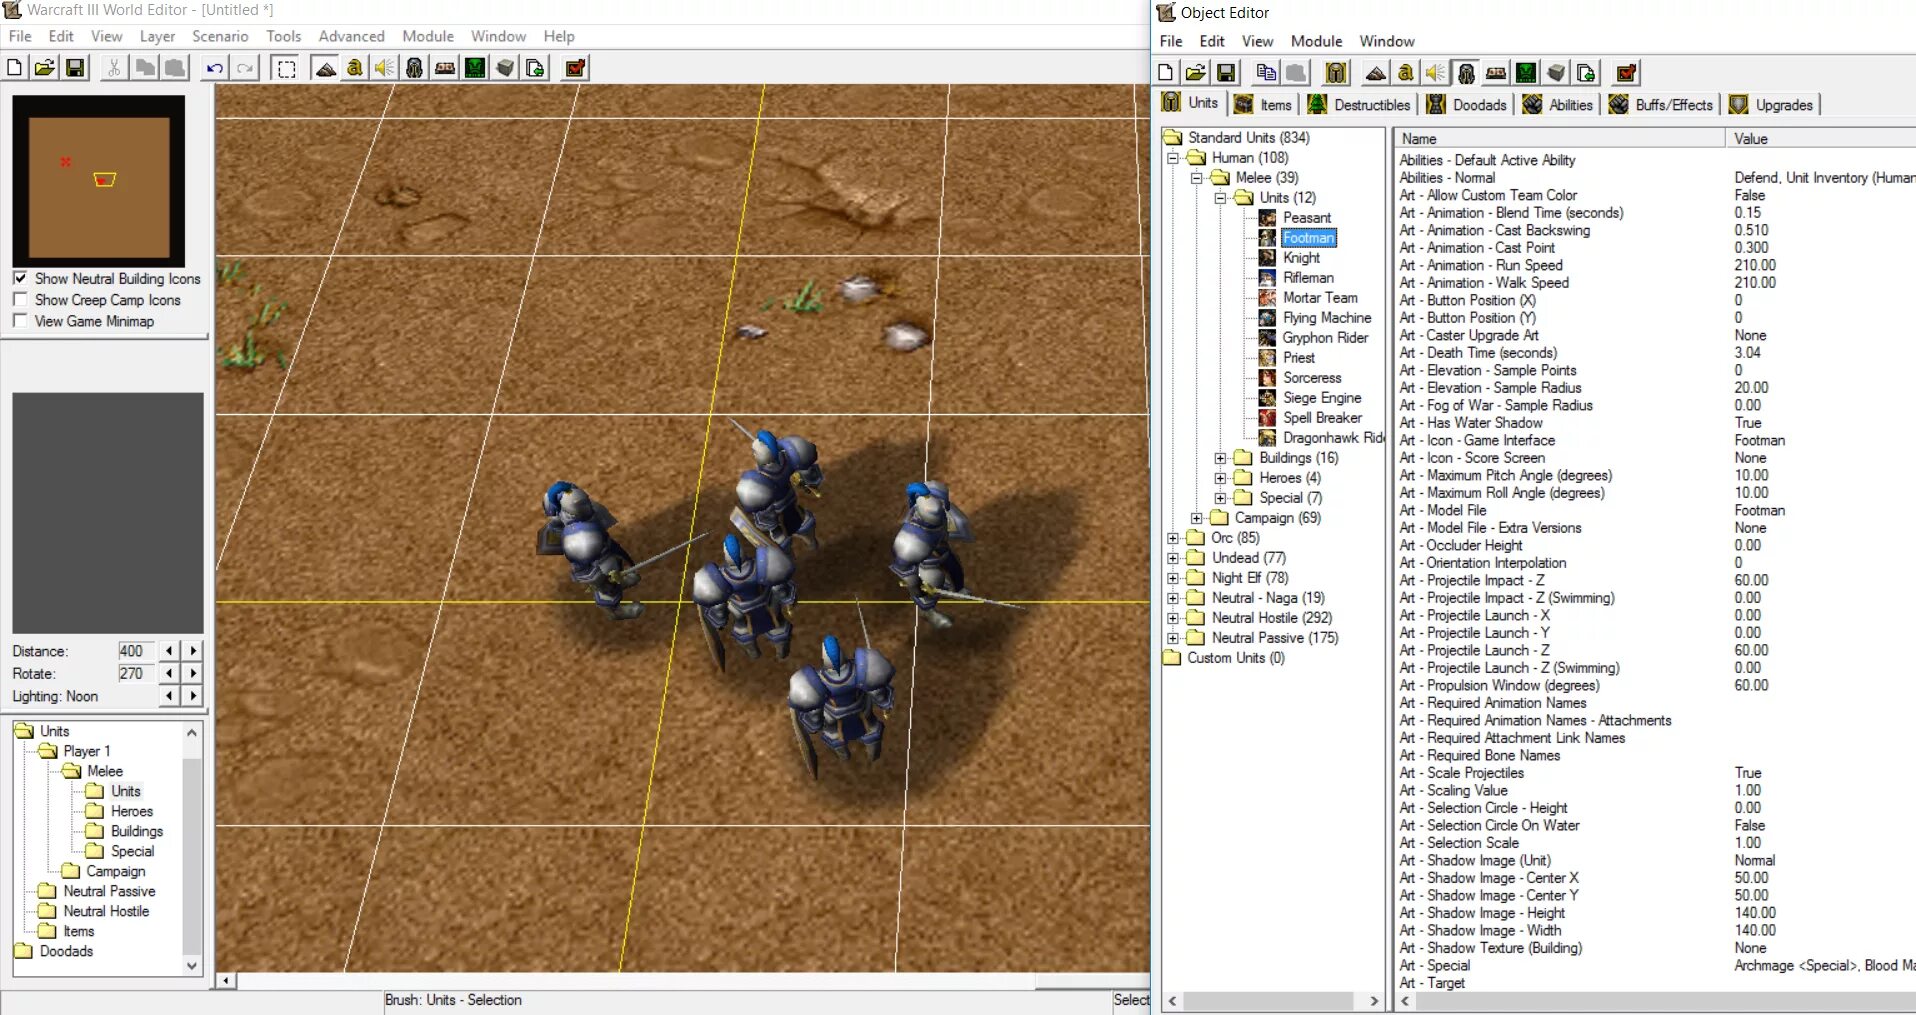Select the Art - Model File property row
The image size is (1916, 1015).
[x=1654, y=510]
